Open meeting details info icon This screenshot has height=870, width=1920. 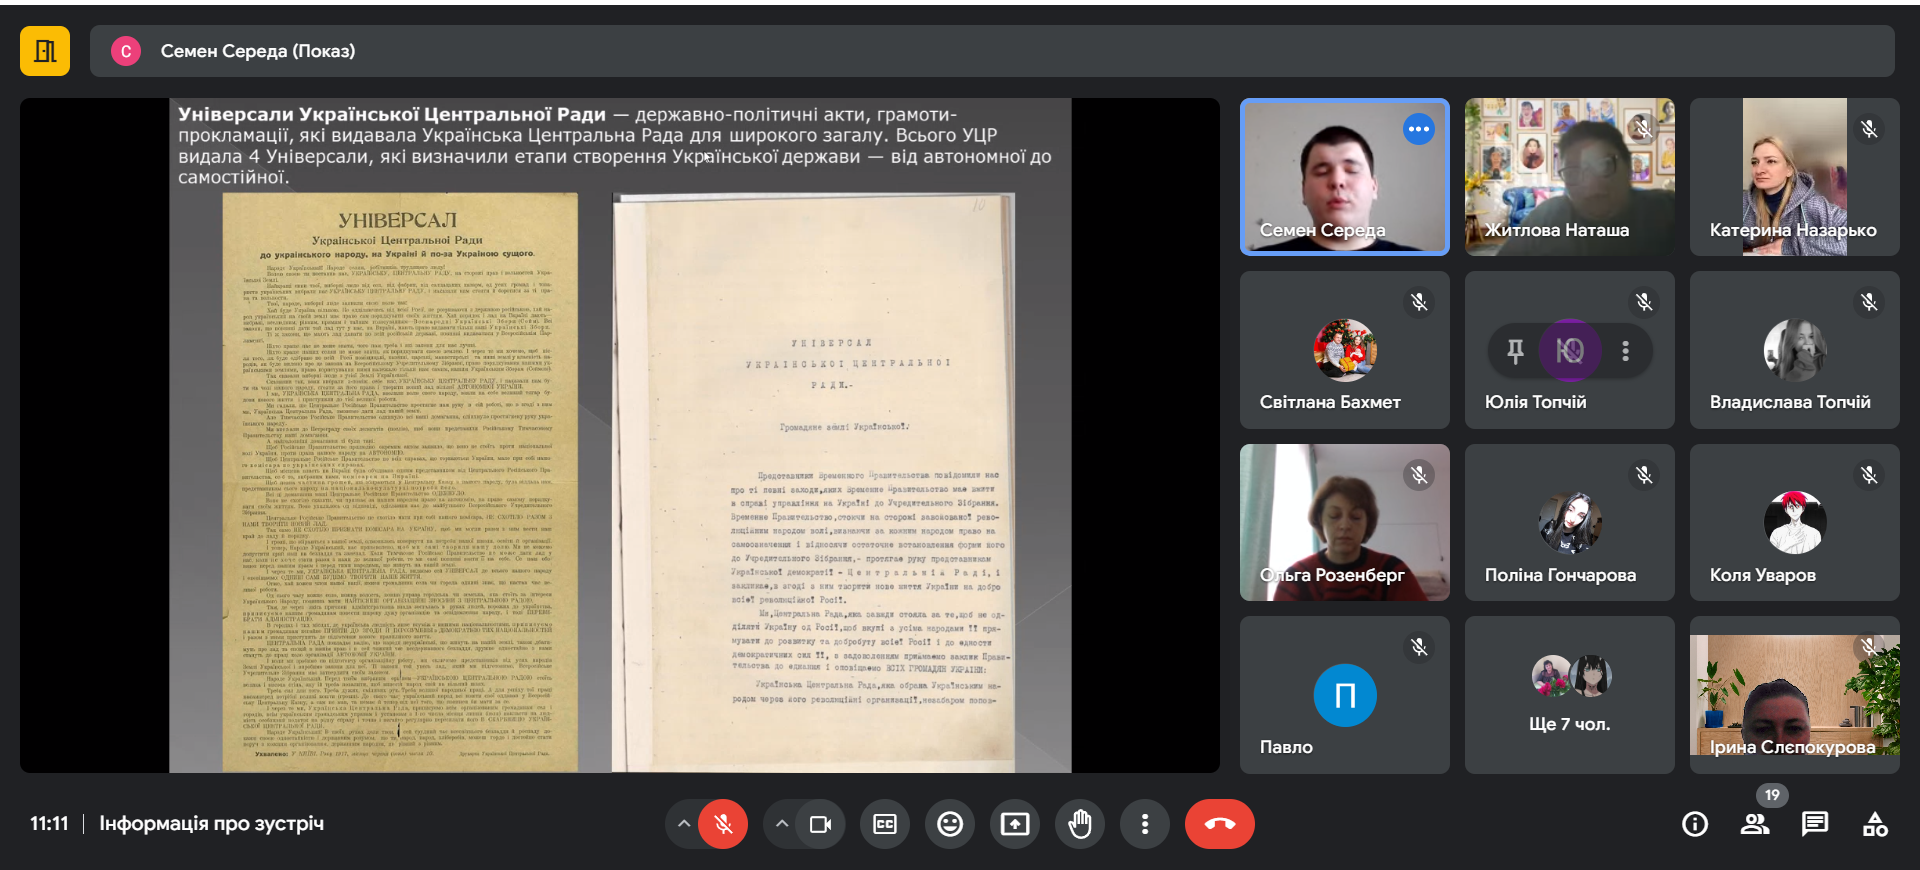(x=1695, y=824)
